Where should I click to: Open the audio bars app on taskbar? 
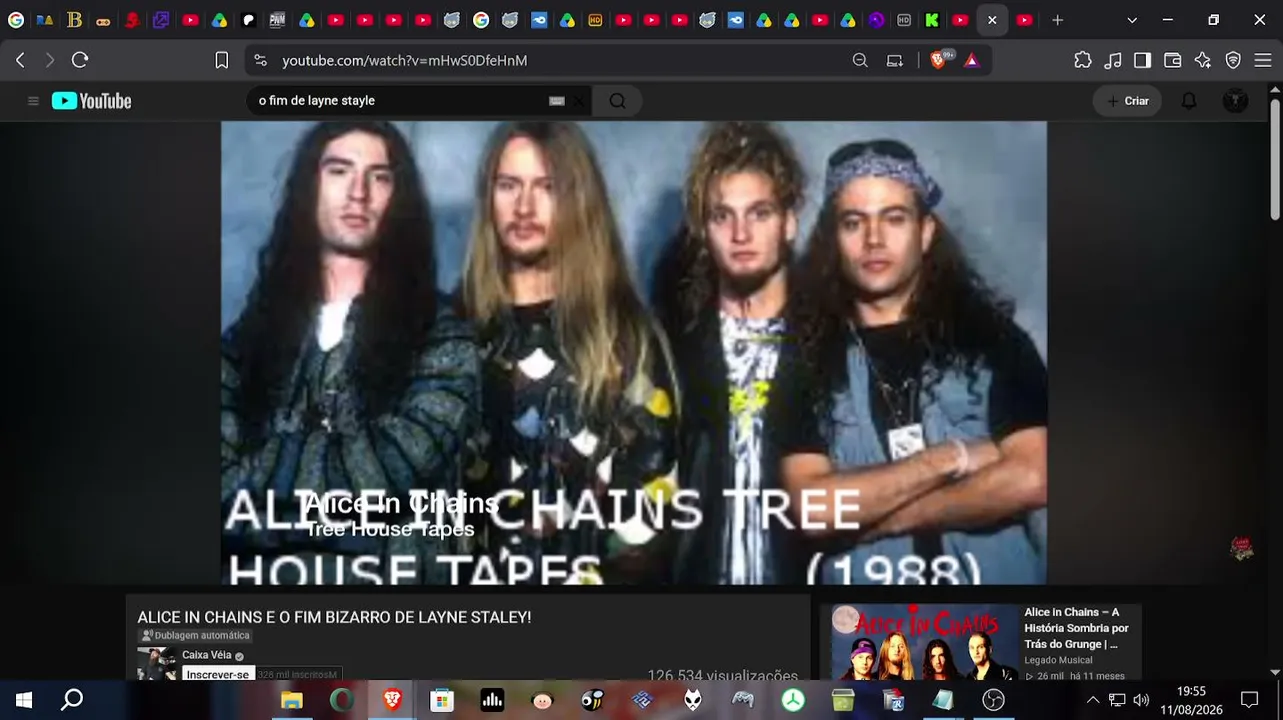pos(492,700)
